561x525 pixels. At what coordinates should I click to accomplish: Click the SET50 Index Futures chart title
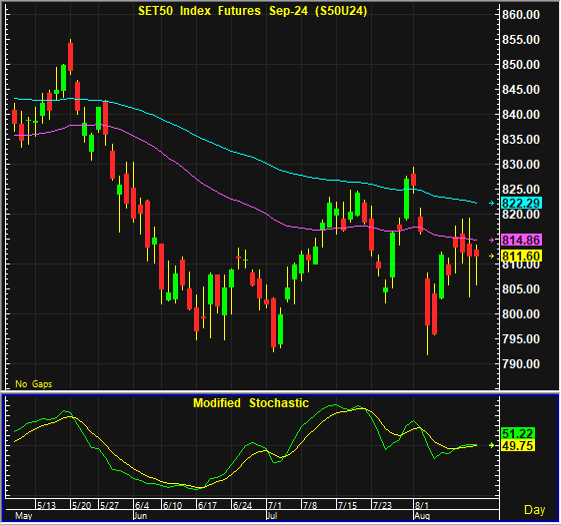[253, 11]
